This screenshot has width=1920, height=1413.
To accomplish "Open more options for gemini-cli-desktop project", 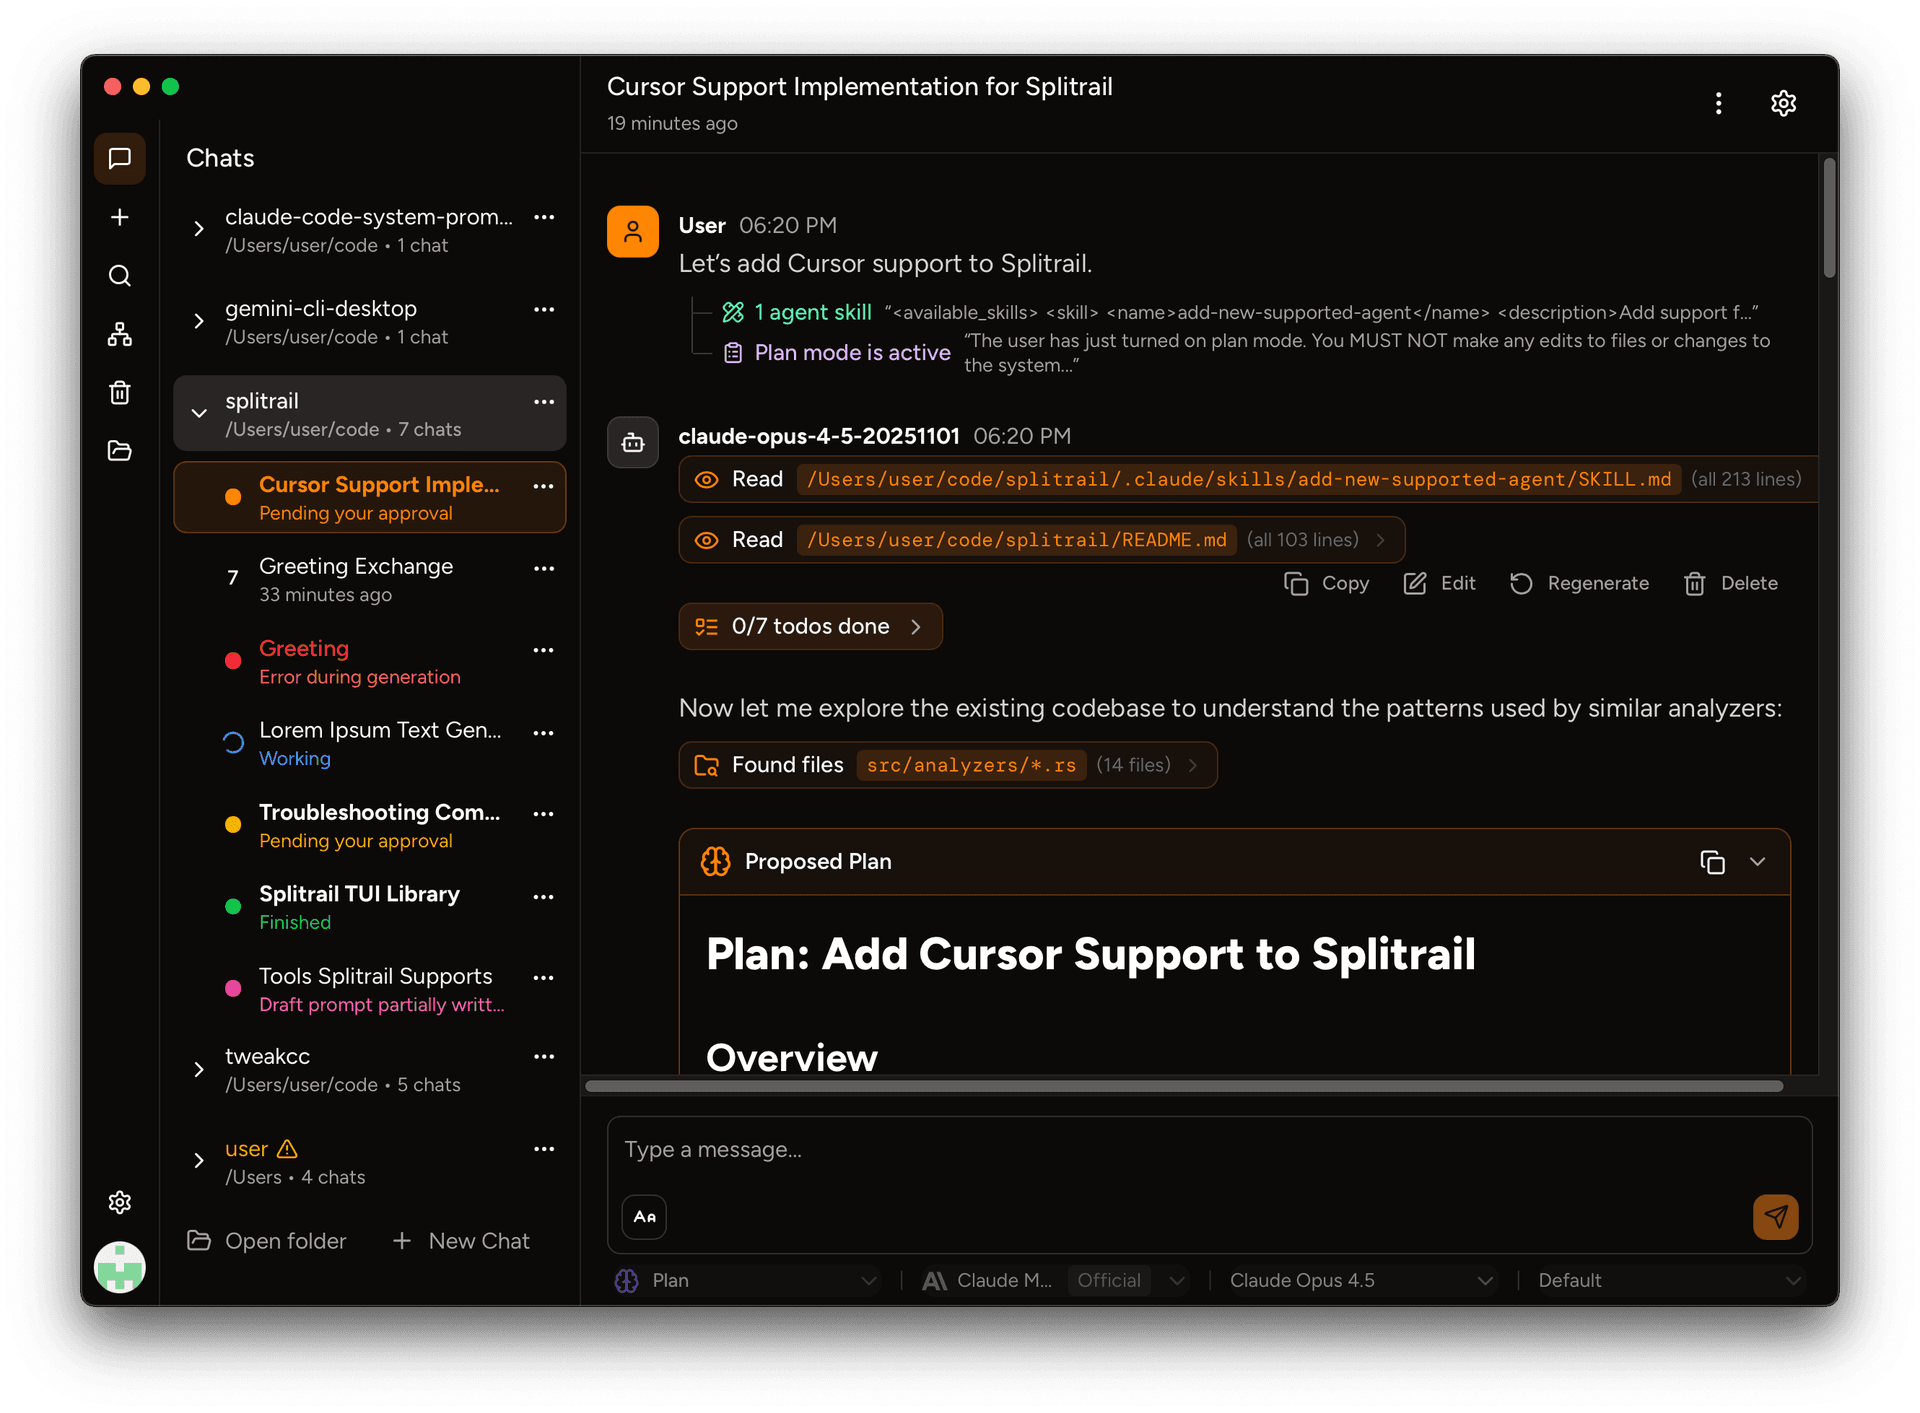I will click(544, 309).
